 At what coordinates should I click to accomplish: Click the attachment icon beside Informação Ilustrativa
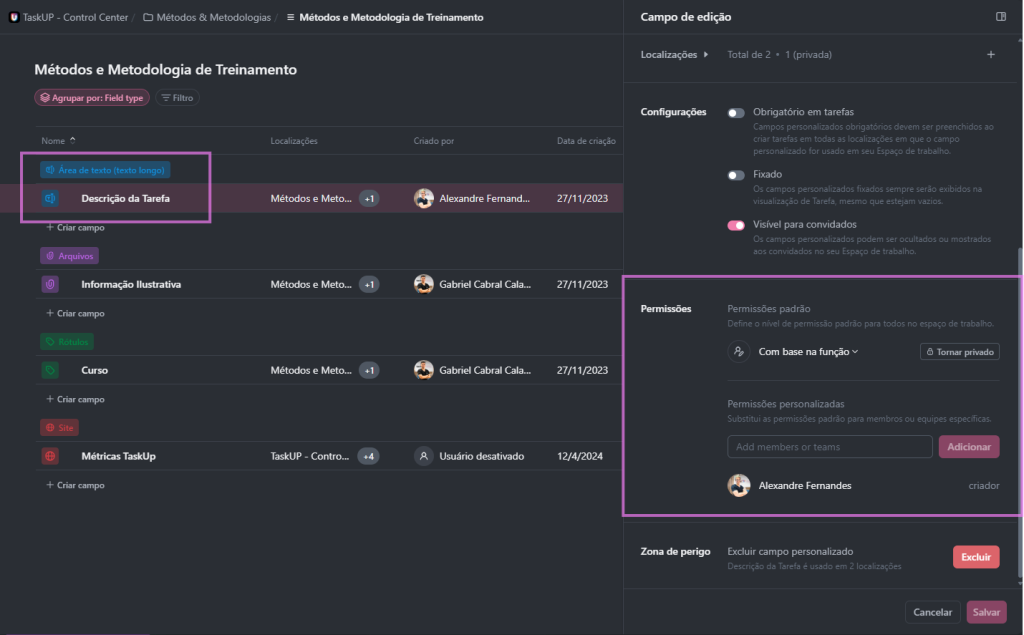click(49, 285)
